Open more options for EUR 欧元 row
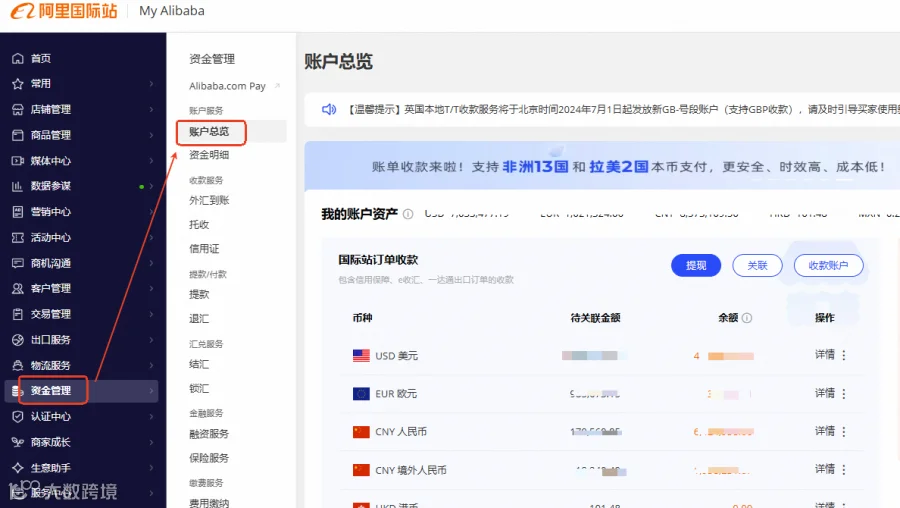Image resolution: width=900 pixels, height=508 pixels. (x=844, y=394)
